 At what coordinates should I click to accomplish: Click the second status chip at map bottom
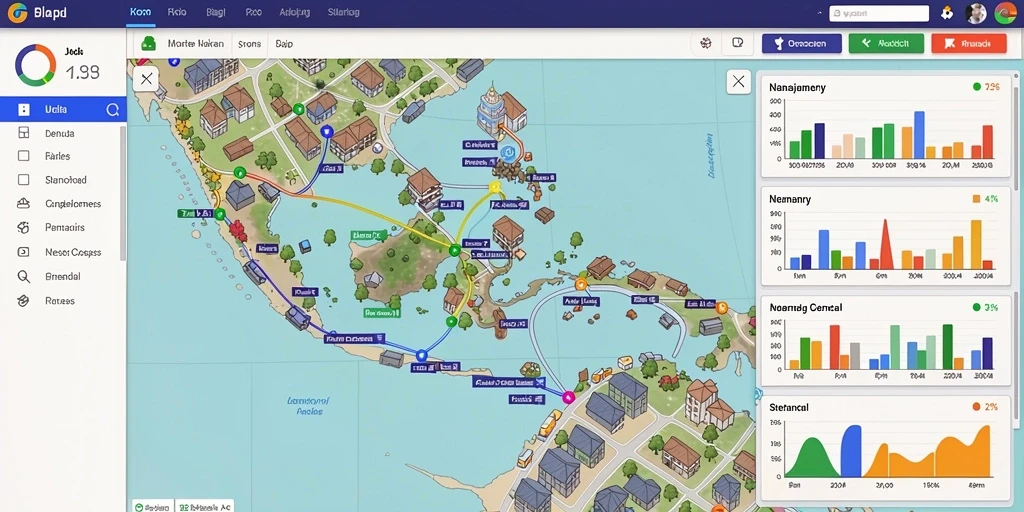[x=204, y=506]
